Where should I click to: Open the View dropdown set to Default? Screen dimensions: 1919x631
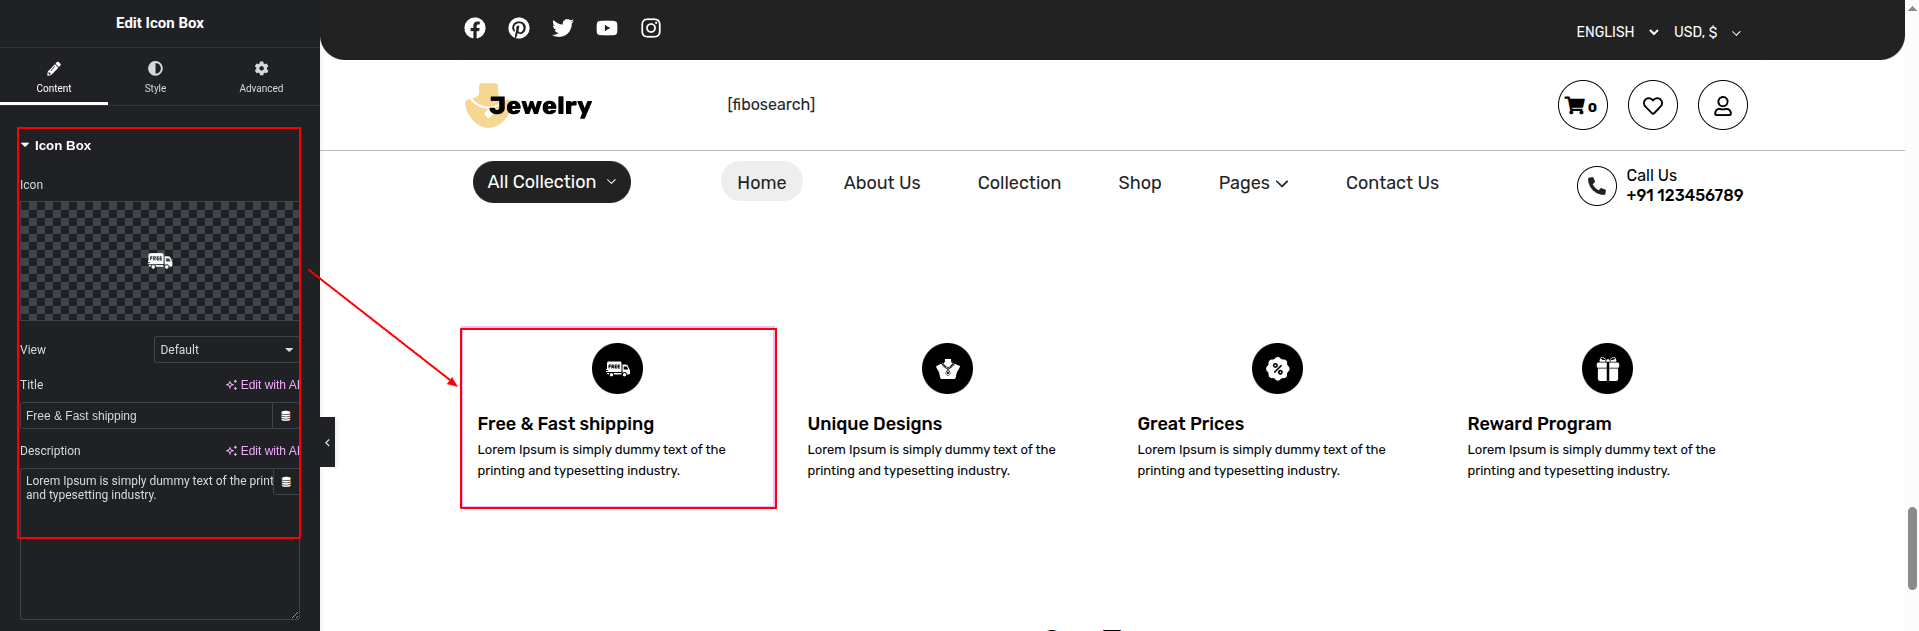227,350
